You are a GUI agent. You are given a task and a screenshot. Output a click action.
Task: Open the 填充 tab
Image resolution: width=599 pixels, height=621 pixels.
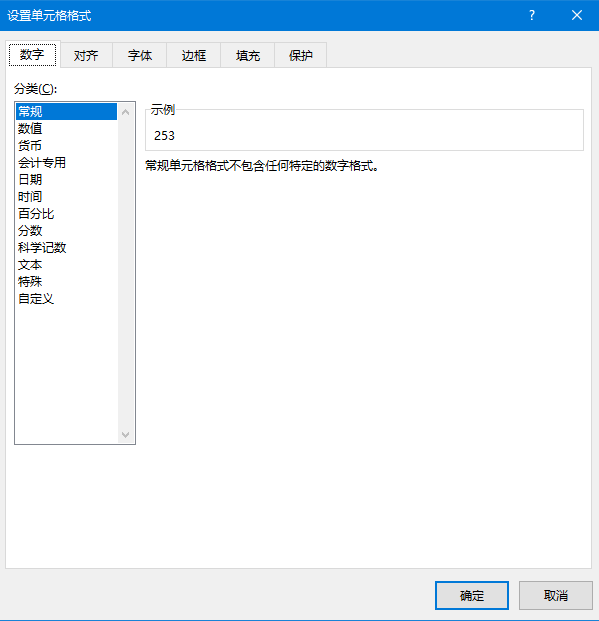[x=248, y=55]
